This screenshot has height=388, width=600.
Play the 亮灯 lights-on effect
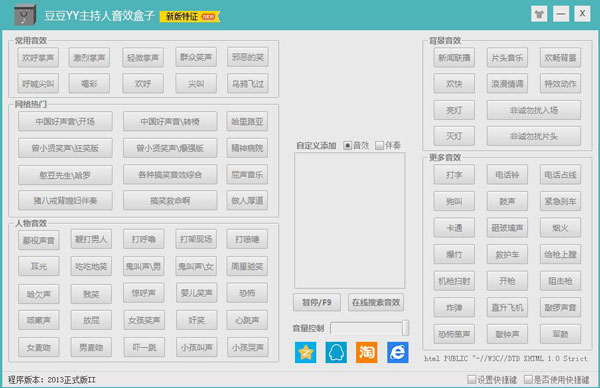coord(454,110)
